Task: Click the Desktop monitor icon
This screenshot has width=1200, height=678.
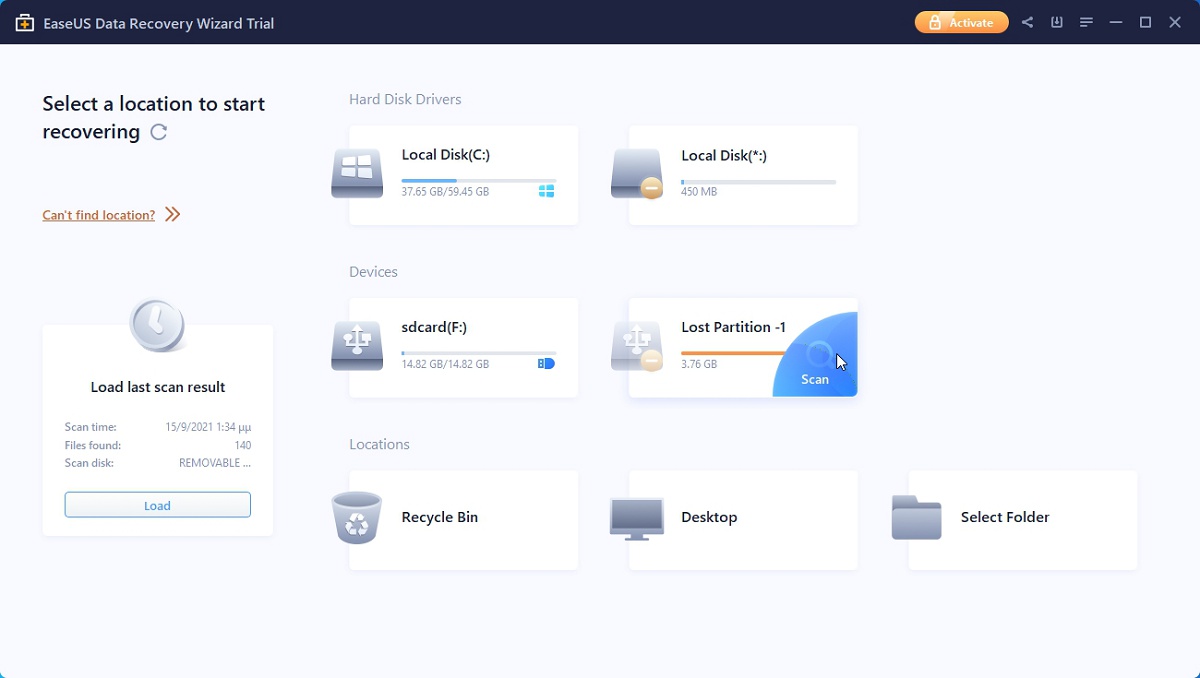Action: 637,519
